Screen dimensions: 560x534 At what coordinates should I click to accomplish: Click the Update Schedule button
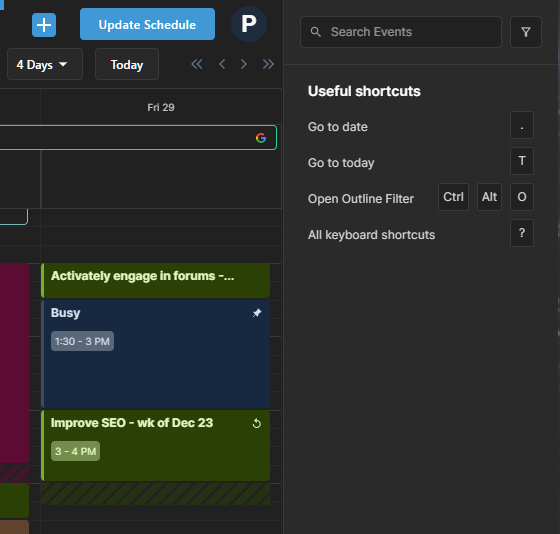click(x=148, y=24)
